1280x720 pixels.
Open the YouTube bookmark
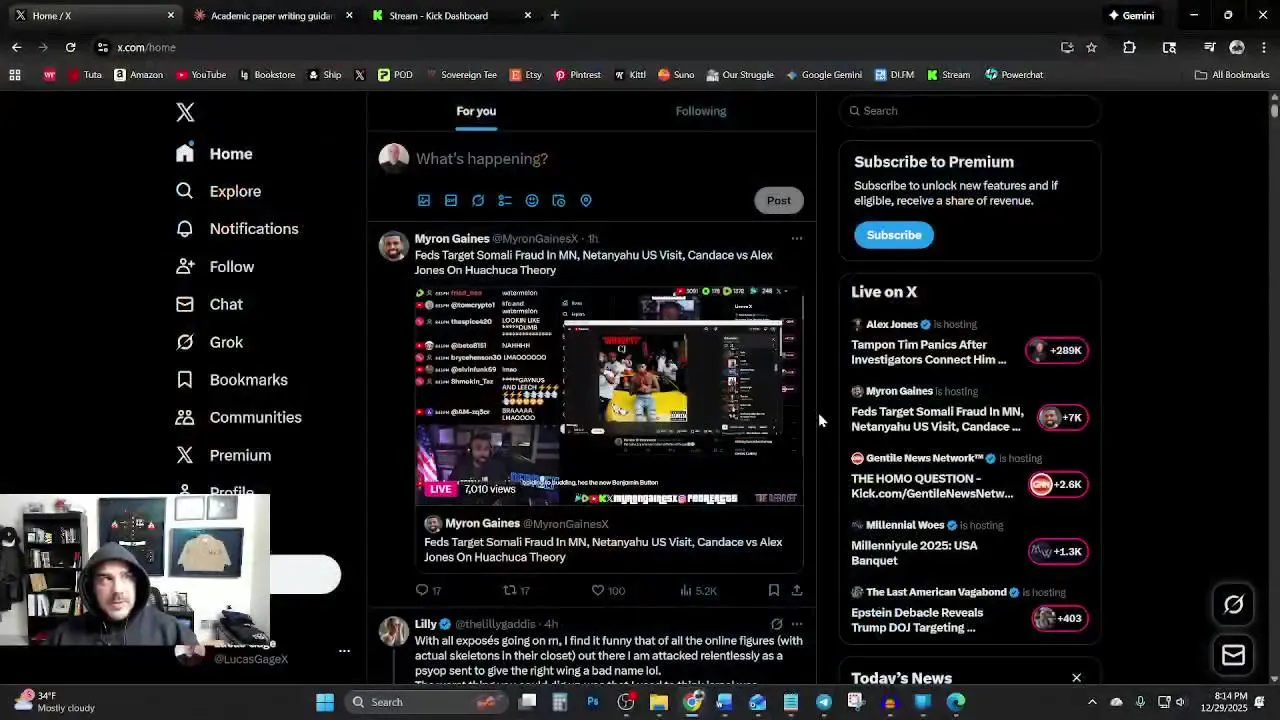(201, 74)
